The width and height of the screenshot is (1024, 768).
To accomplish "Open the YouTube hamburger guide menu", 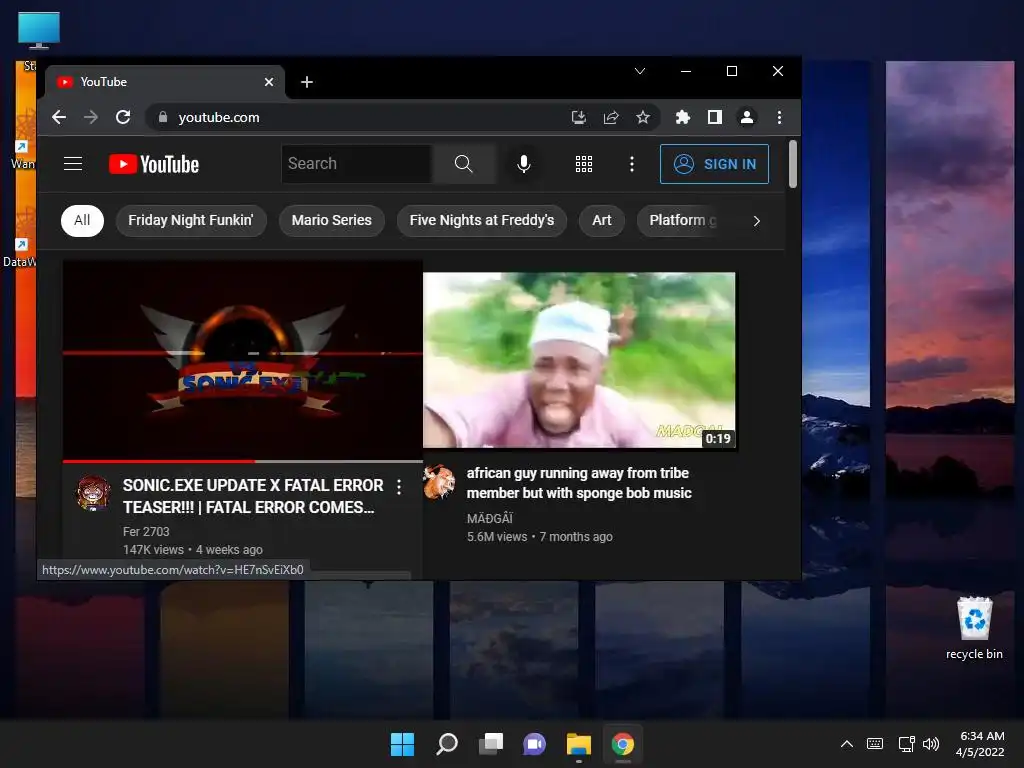I will point(73,164).
